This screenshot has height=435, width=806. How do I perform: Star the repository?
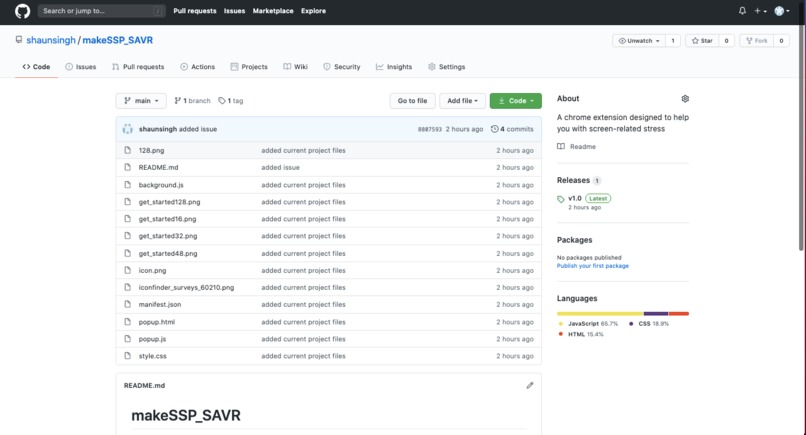coord(702,41)
